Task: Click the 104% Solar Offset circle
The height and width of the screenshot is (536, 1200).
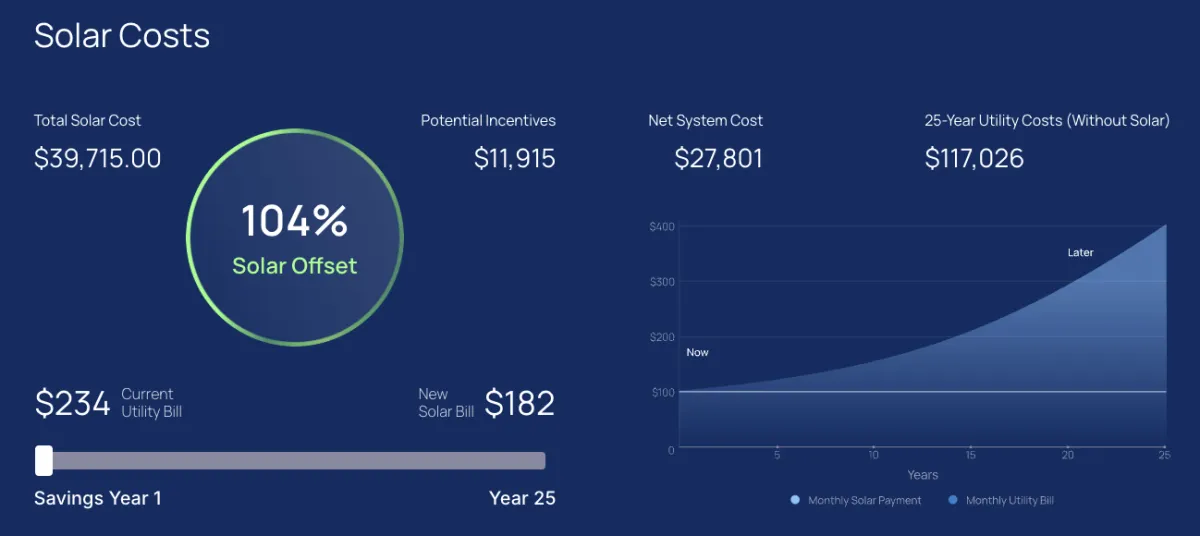Action: coord(295,238)
